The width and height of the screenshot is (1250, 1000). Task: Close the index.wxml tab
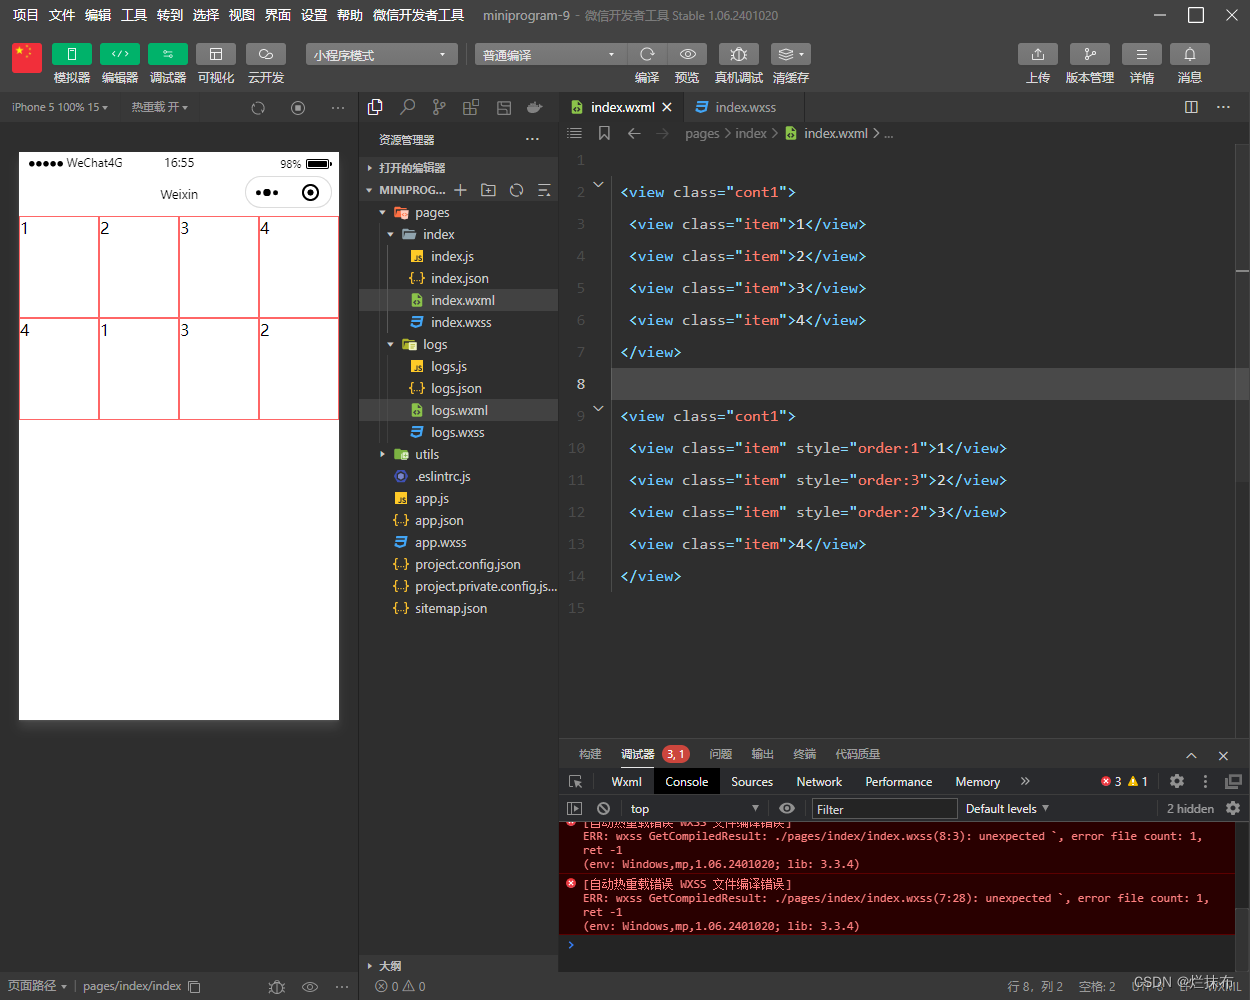(x=667, y=107)
